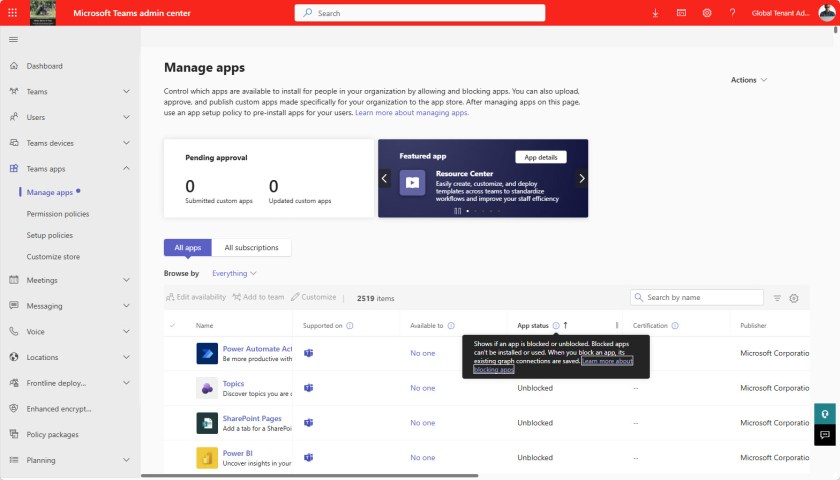
Task: Open the Power BI app link
Action: pos(237,453)
